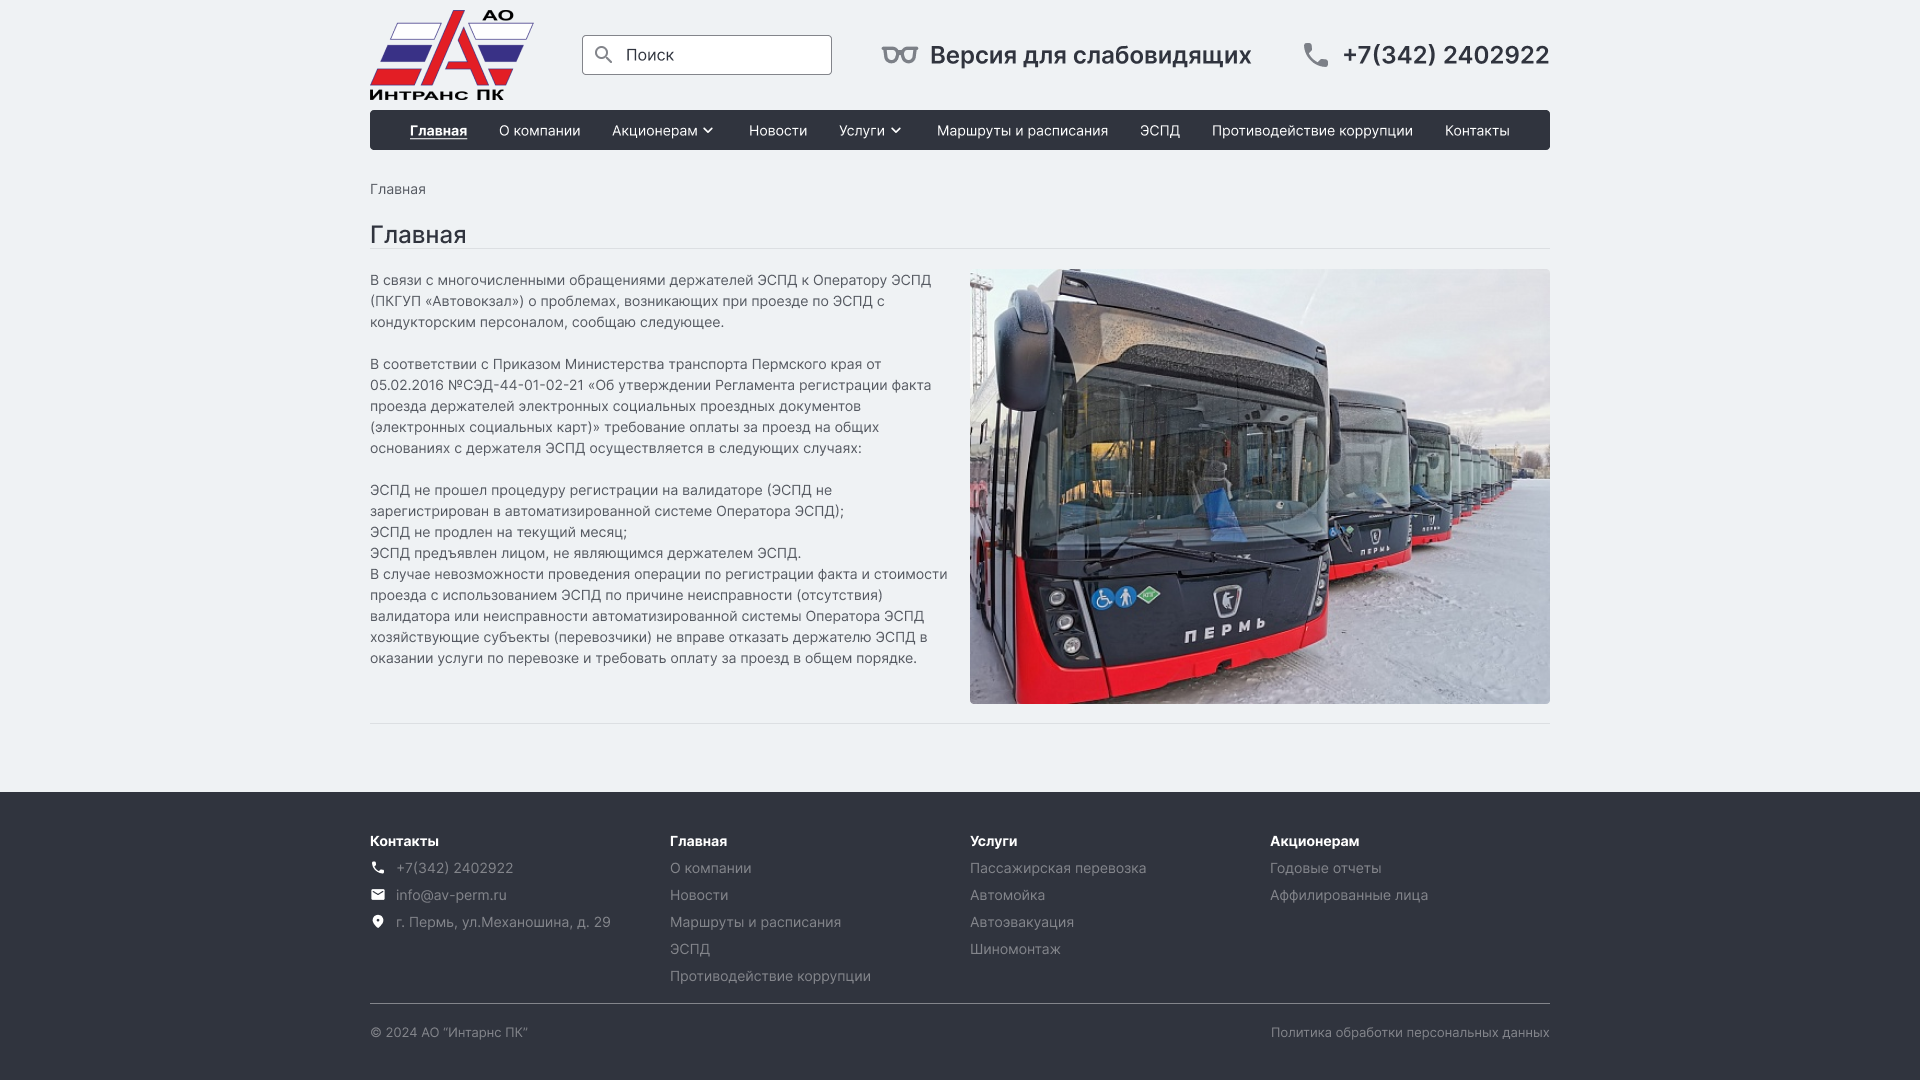The width and height of the screenshot is (1920, 1080).
Task: Click the footer location pin icon
Action: [x=378, y=922]
